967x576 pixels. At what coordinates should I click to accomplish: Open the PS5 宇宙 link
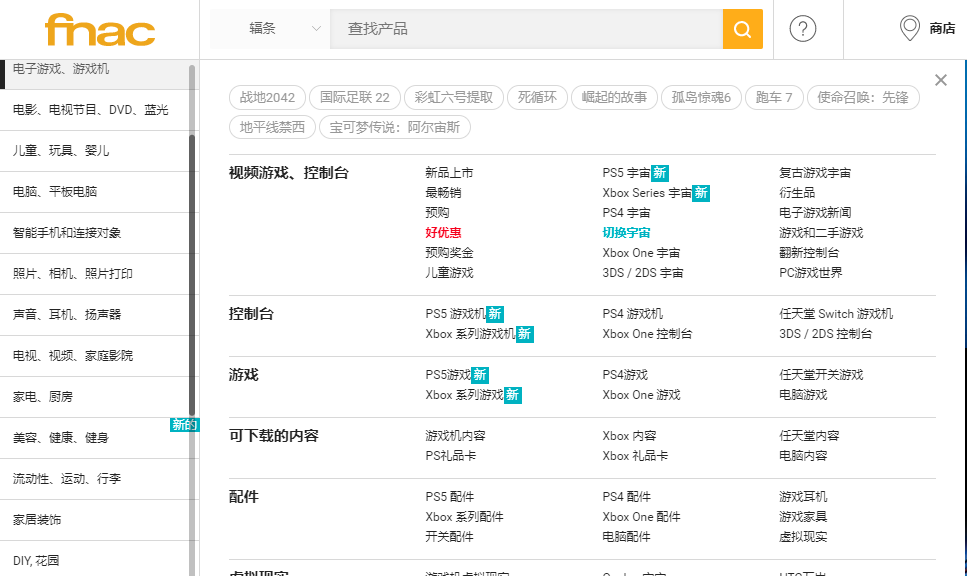tap(627, 173)
